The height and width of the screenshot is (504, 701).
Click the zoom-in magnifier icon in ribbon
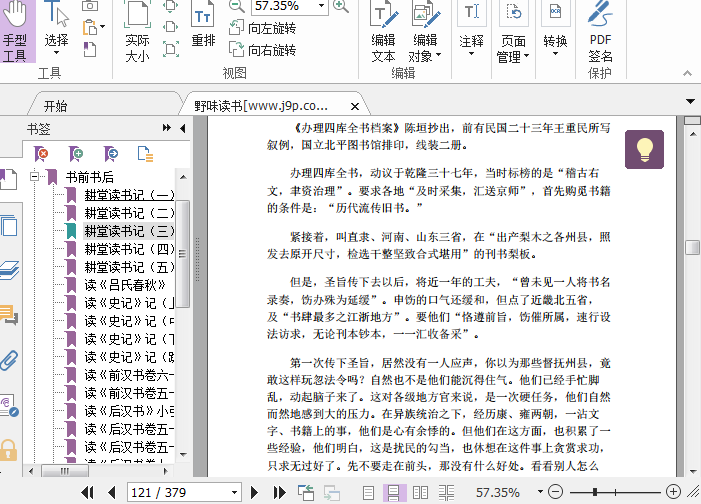click(x=341, y=6)
